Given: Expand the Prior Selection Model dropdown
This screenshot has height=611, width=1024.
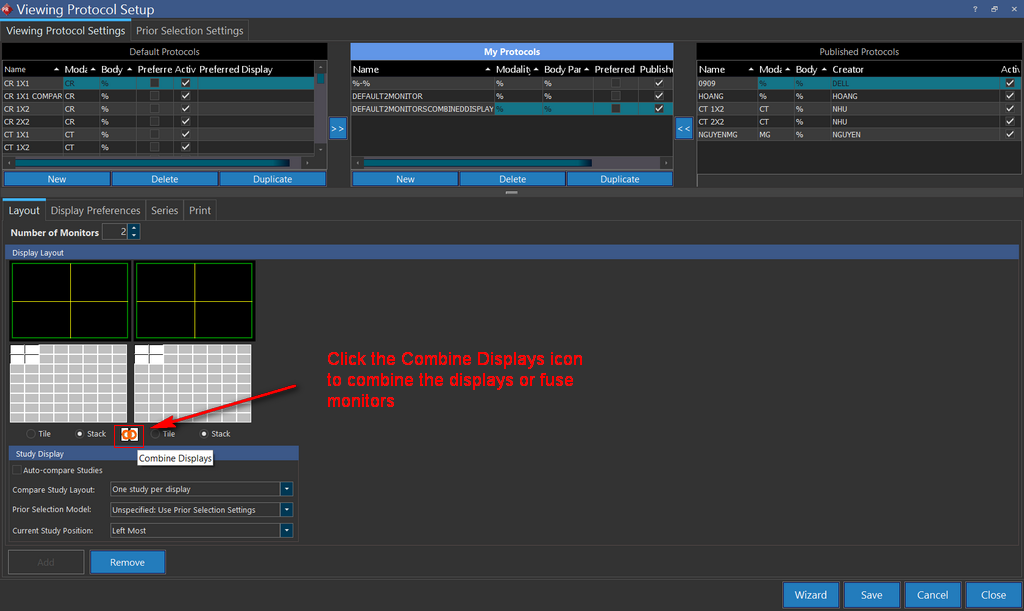Looking at the screenshot, I should 286,510.
